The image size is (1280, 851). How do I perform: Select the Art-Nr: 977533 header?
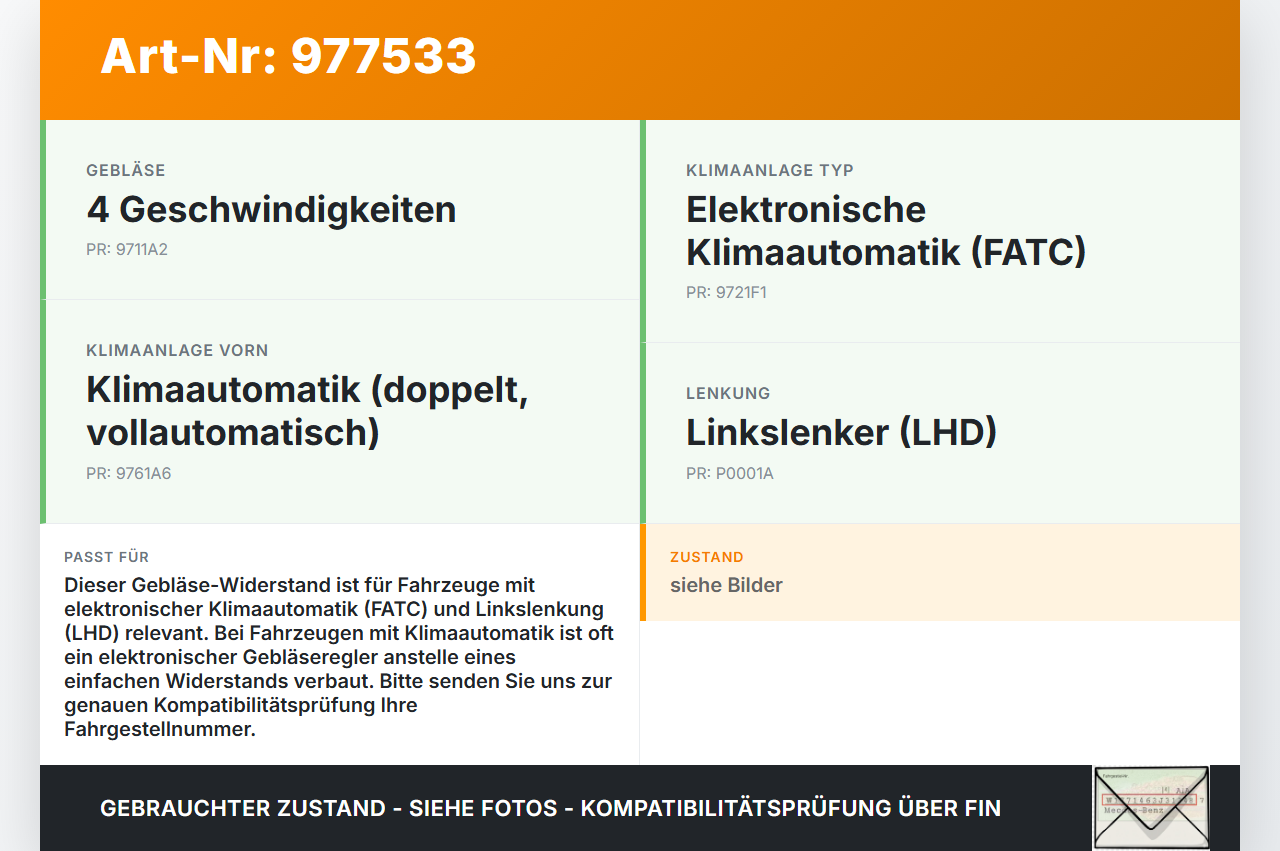(288, 57)
